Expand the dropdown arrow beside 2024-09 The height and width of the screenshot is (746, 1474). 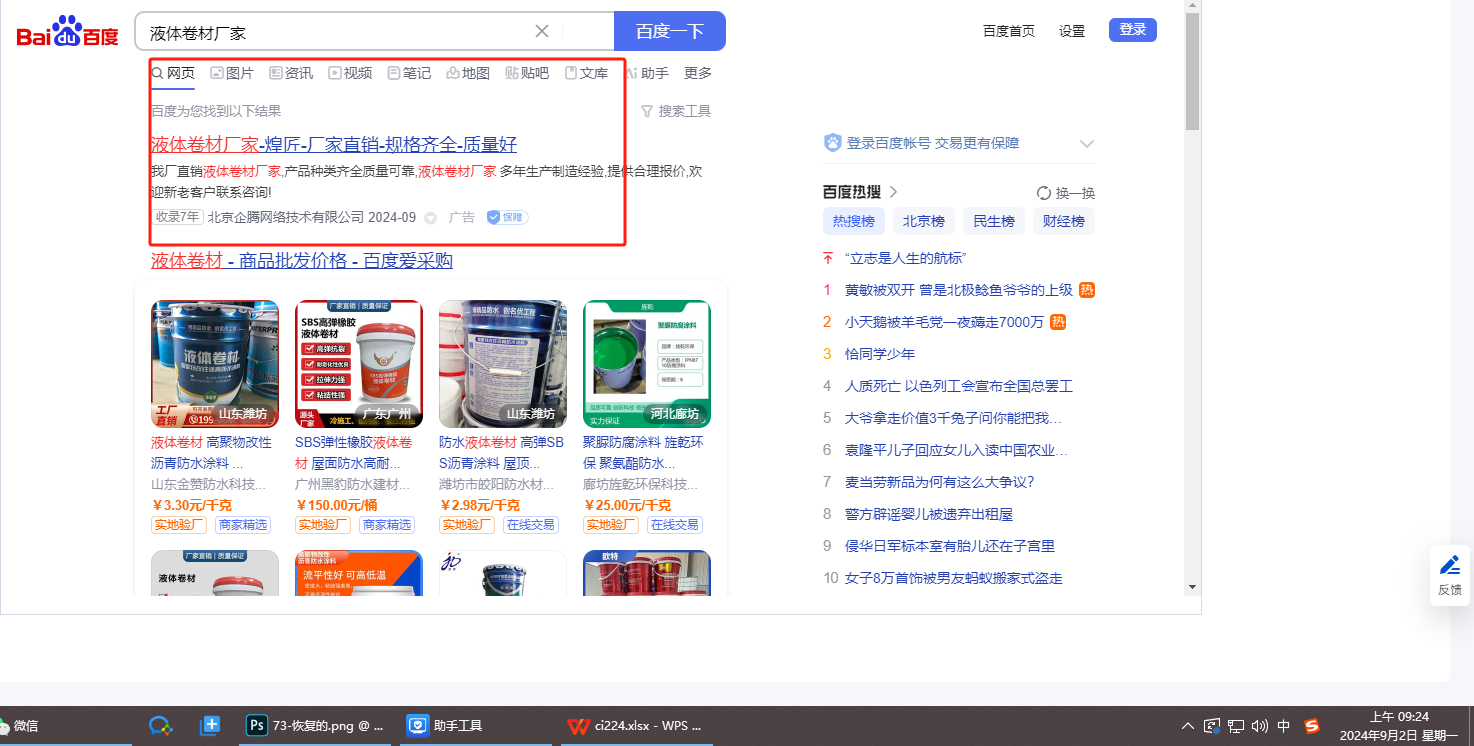coord(431,218)
